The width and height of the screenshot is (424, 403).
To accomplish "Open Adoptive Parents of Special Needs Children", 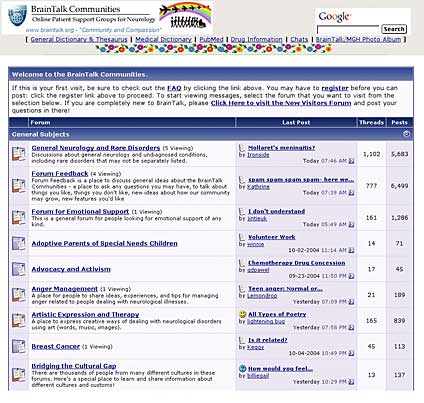I will pyautogui.click(x=104, y=243).
